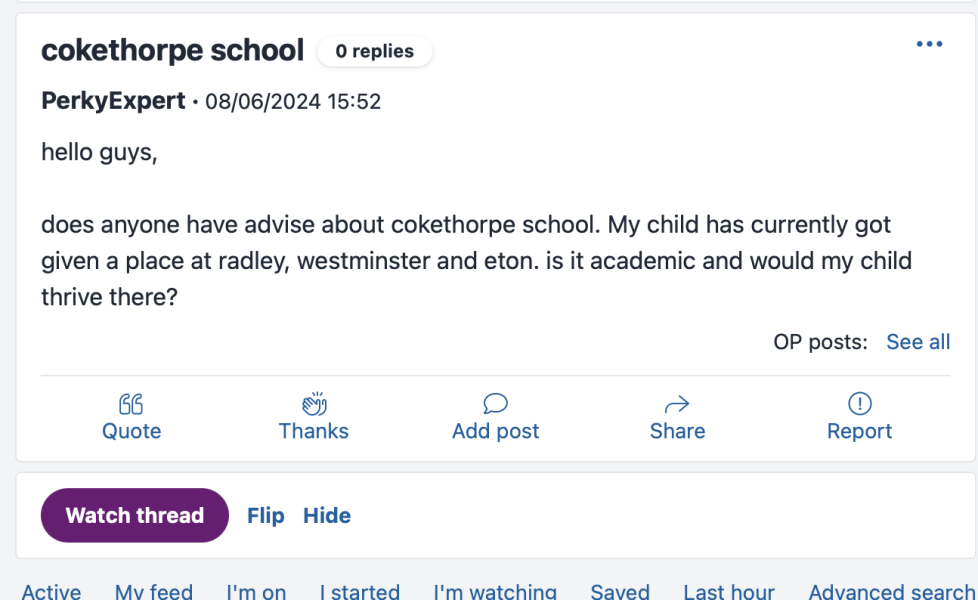Open the Last hour filter
Screen dimensions: 978x600
point(729,591)
